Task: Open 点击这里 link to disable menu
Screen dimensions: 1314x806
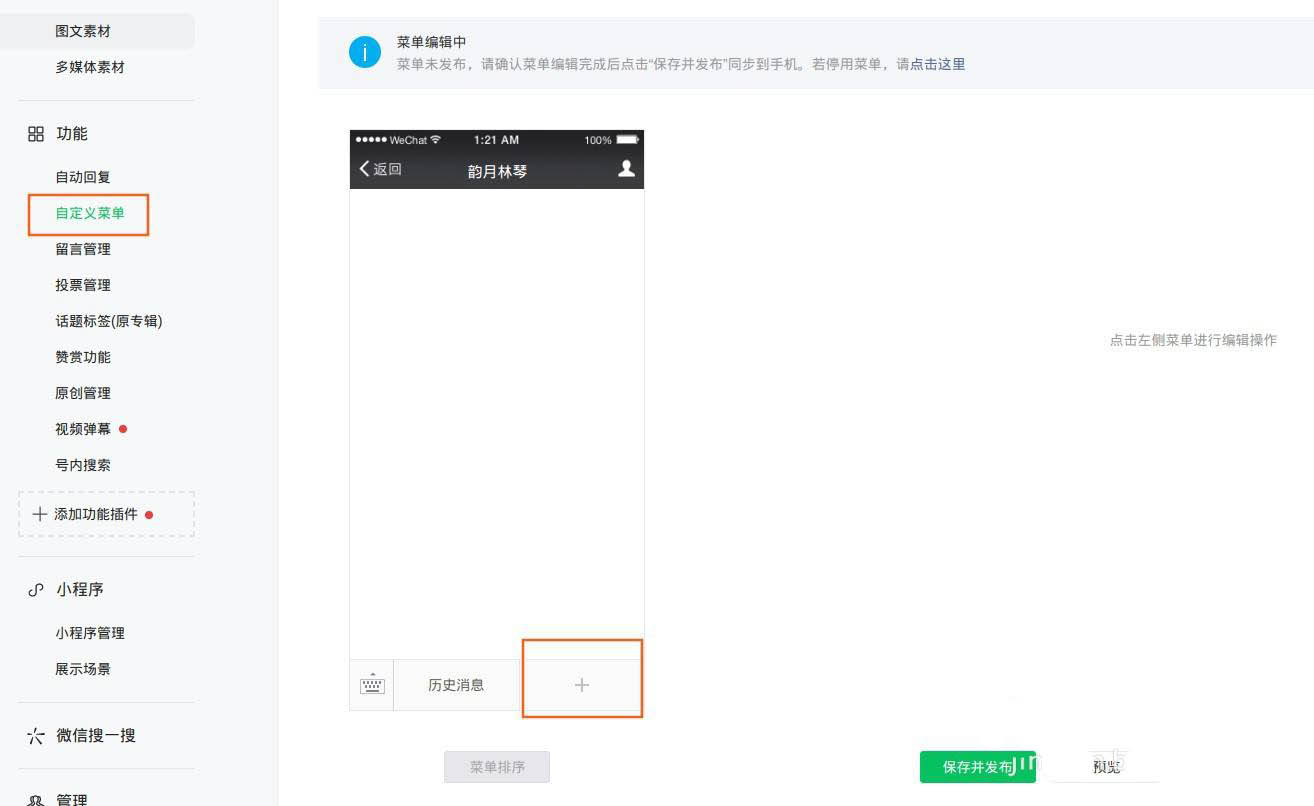Action: tap(937, 63)
